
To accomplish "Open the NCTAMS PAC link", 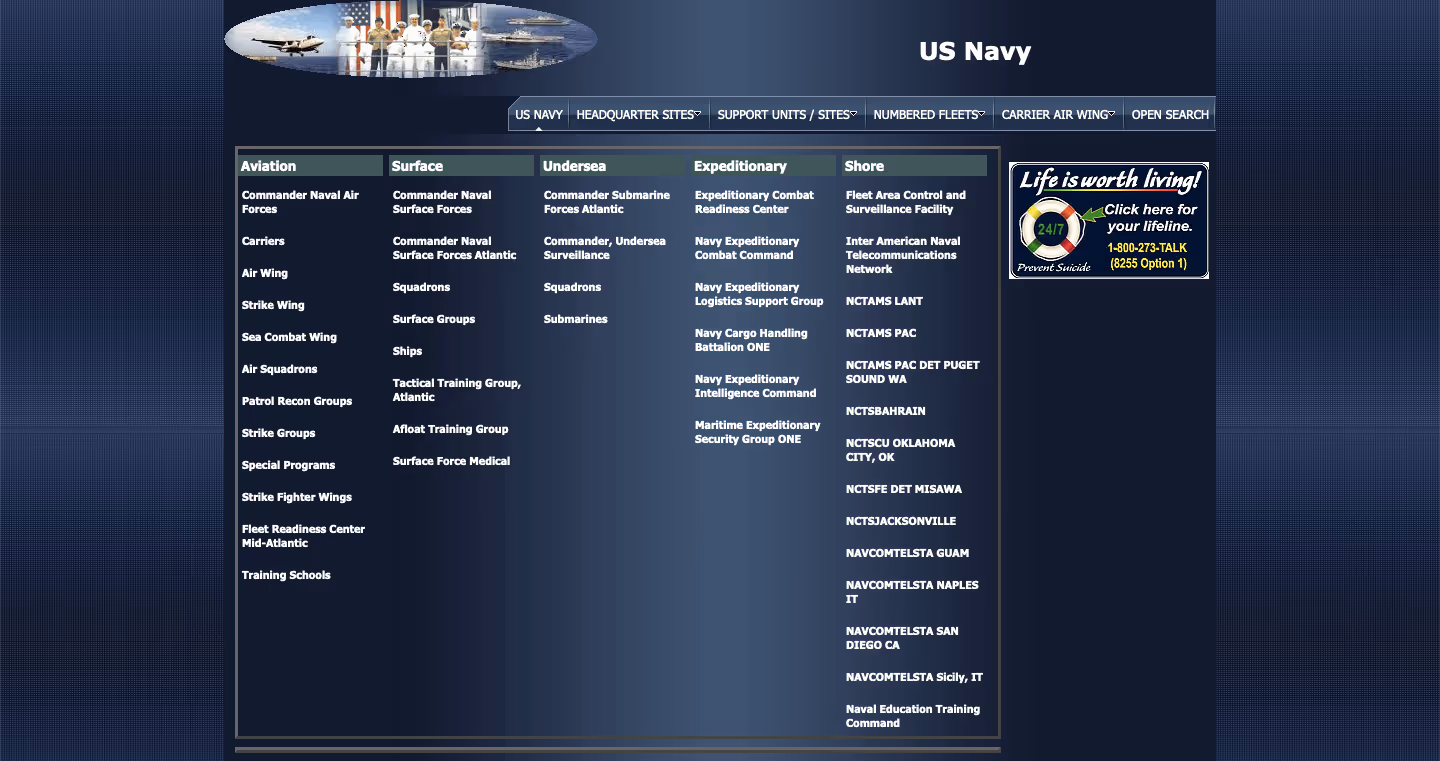I will (881, 333).
